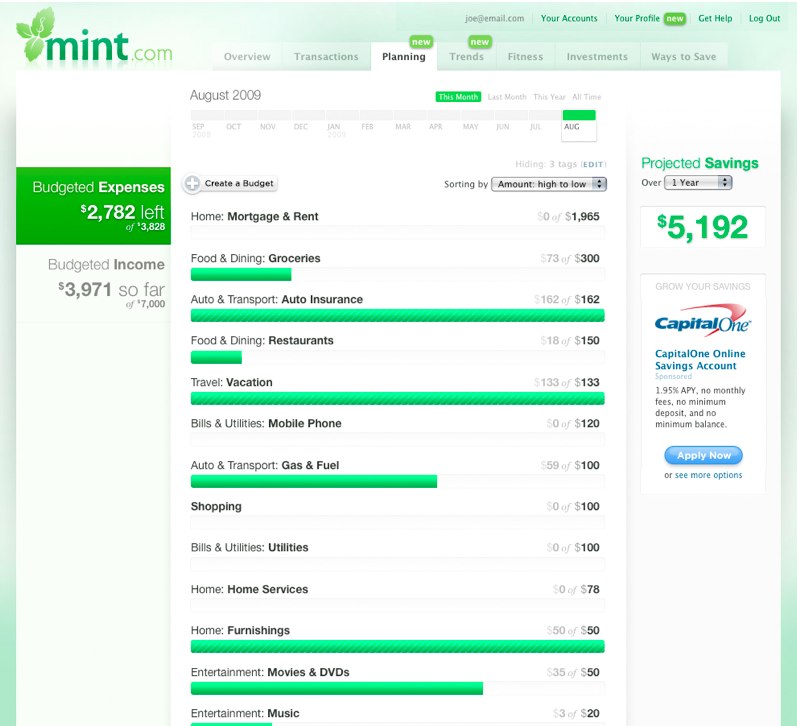Click the Capital One logo

pyautogui.click(x=702, y=321)
